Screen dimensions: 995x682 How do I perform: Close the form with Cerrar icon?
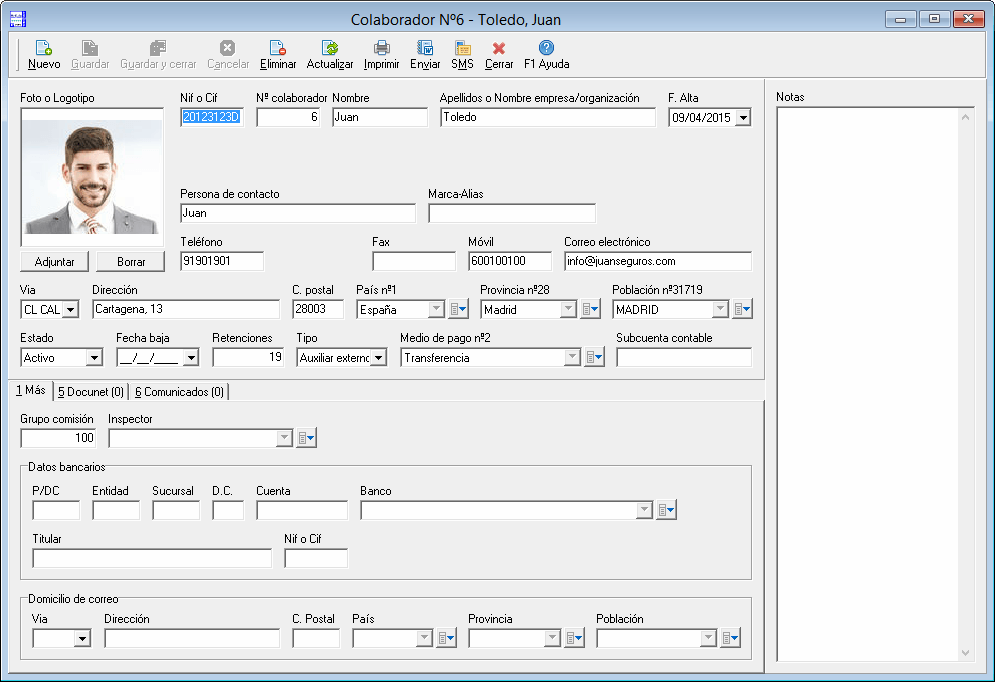click(x=499, y=48)
